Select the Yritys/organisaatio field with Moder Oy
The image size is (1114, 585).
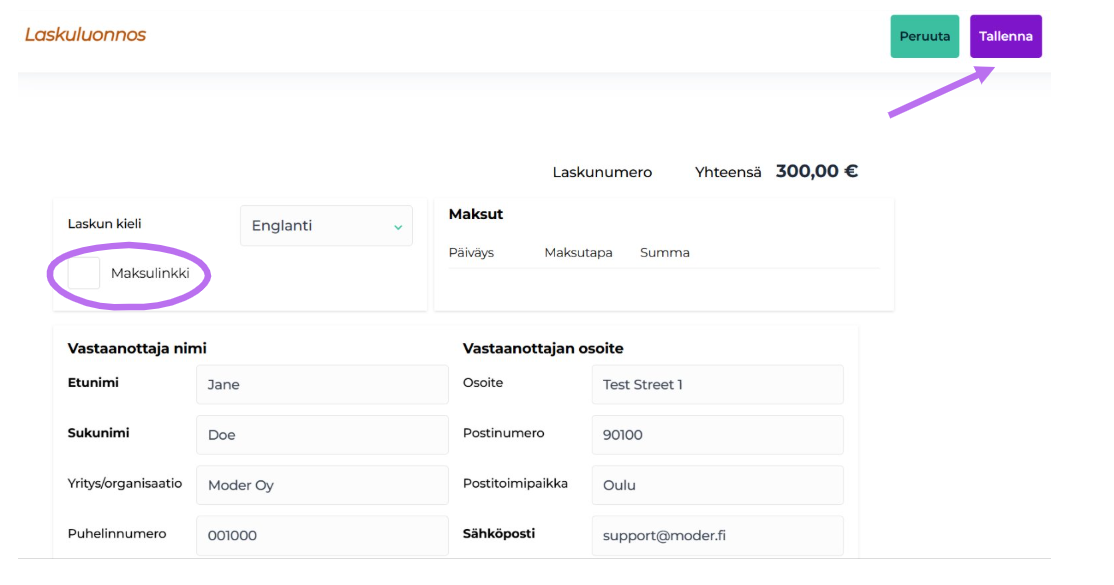coord(321,484)
